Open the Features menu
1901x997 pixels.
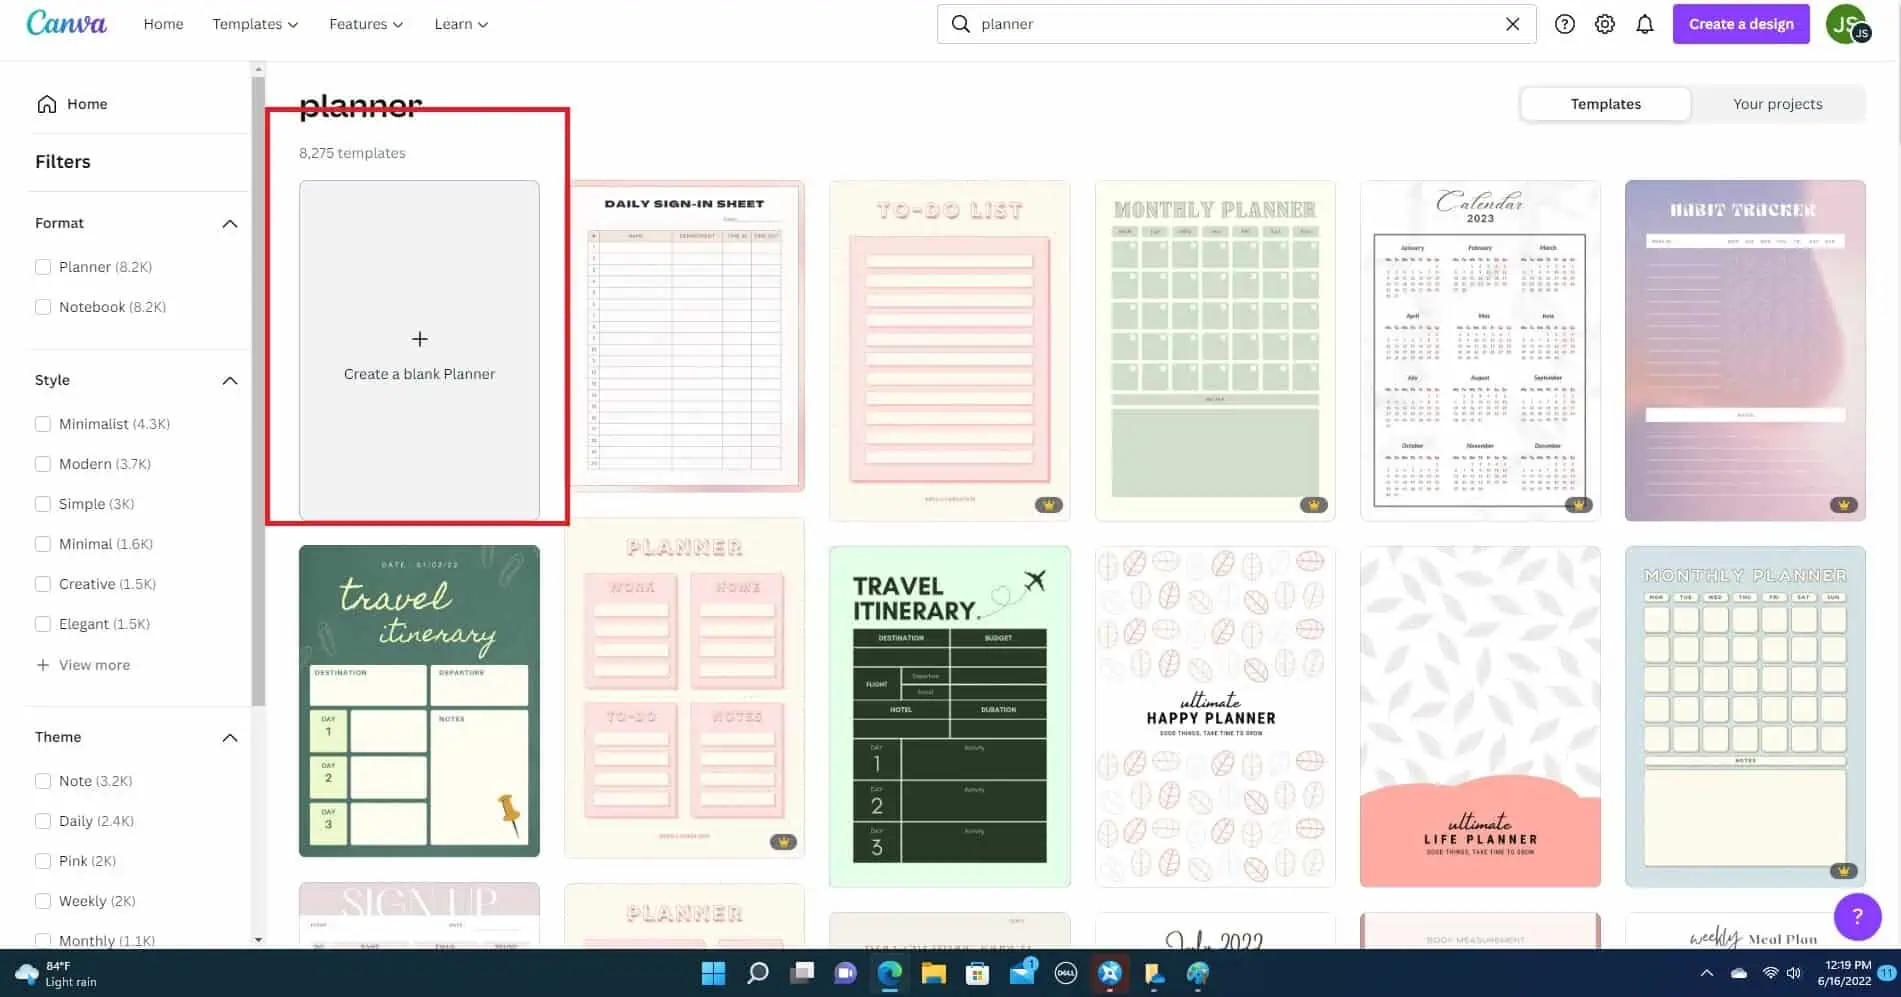[364, 23]
